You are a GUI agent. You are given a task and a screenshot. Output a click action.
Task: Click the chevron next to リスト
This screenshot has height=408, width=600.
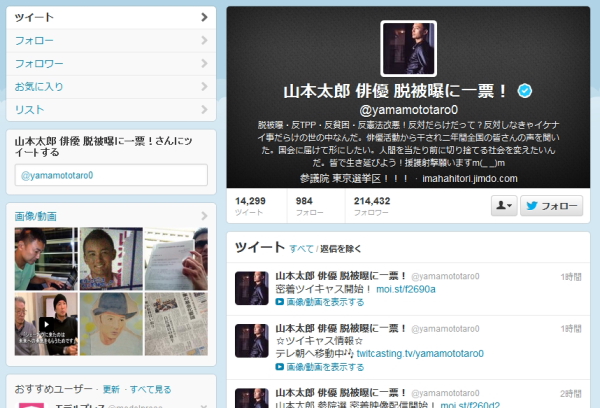[x=204, y=110]
